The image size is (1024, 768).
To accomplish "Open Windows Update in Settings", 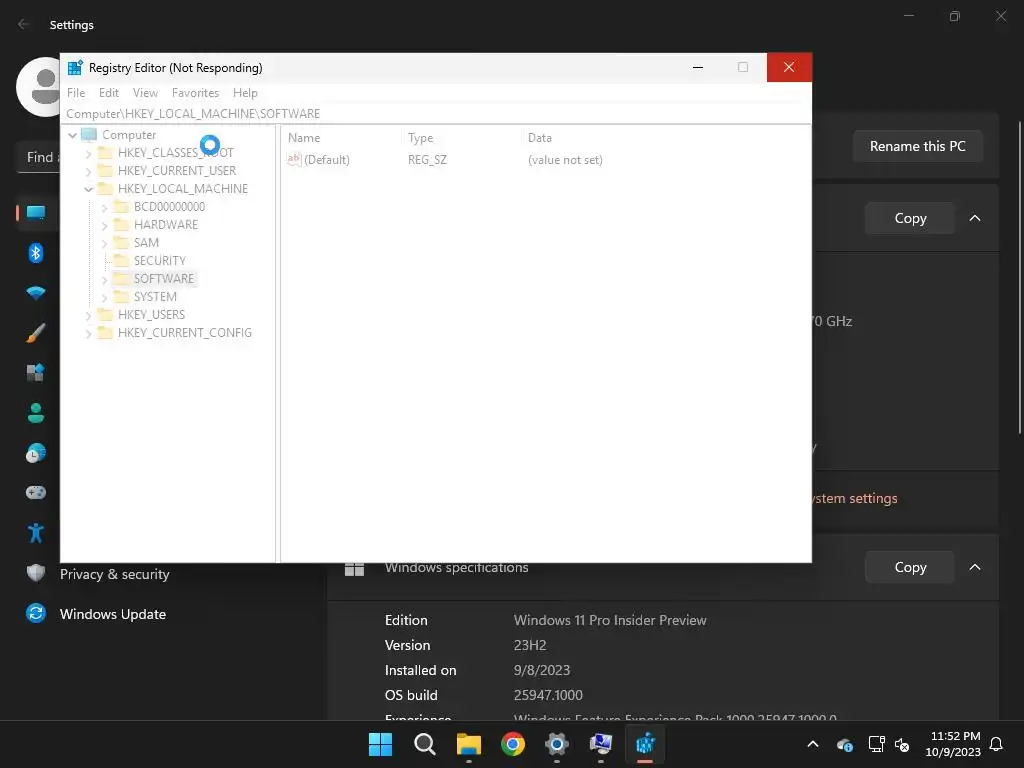I will pyautogui.click(x=113, y=614).
